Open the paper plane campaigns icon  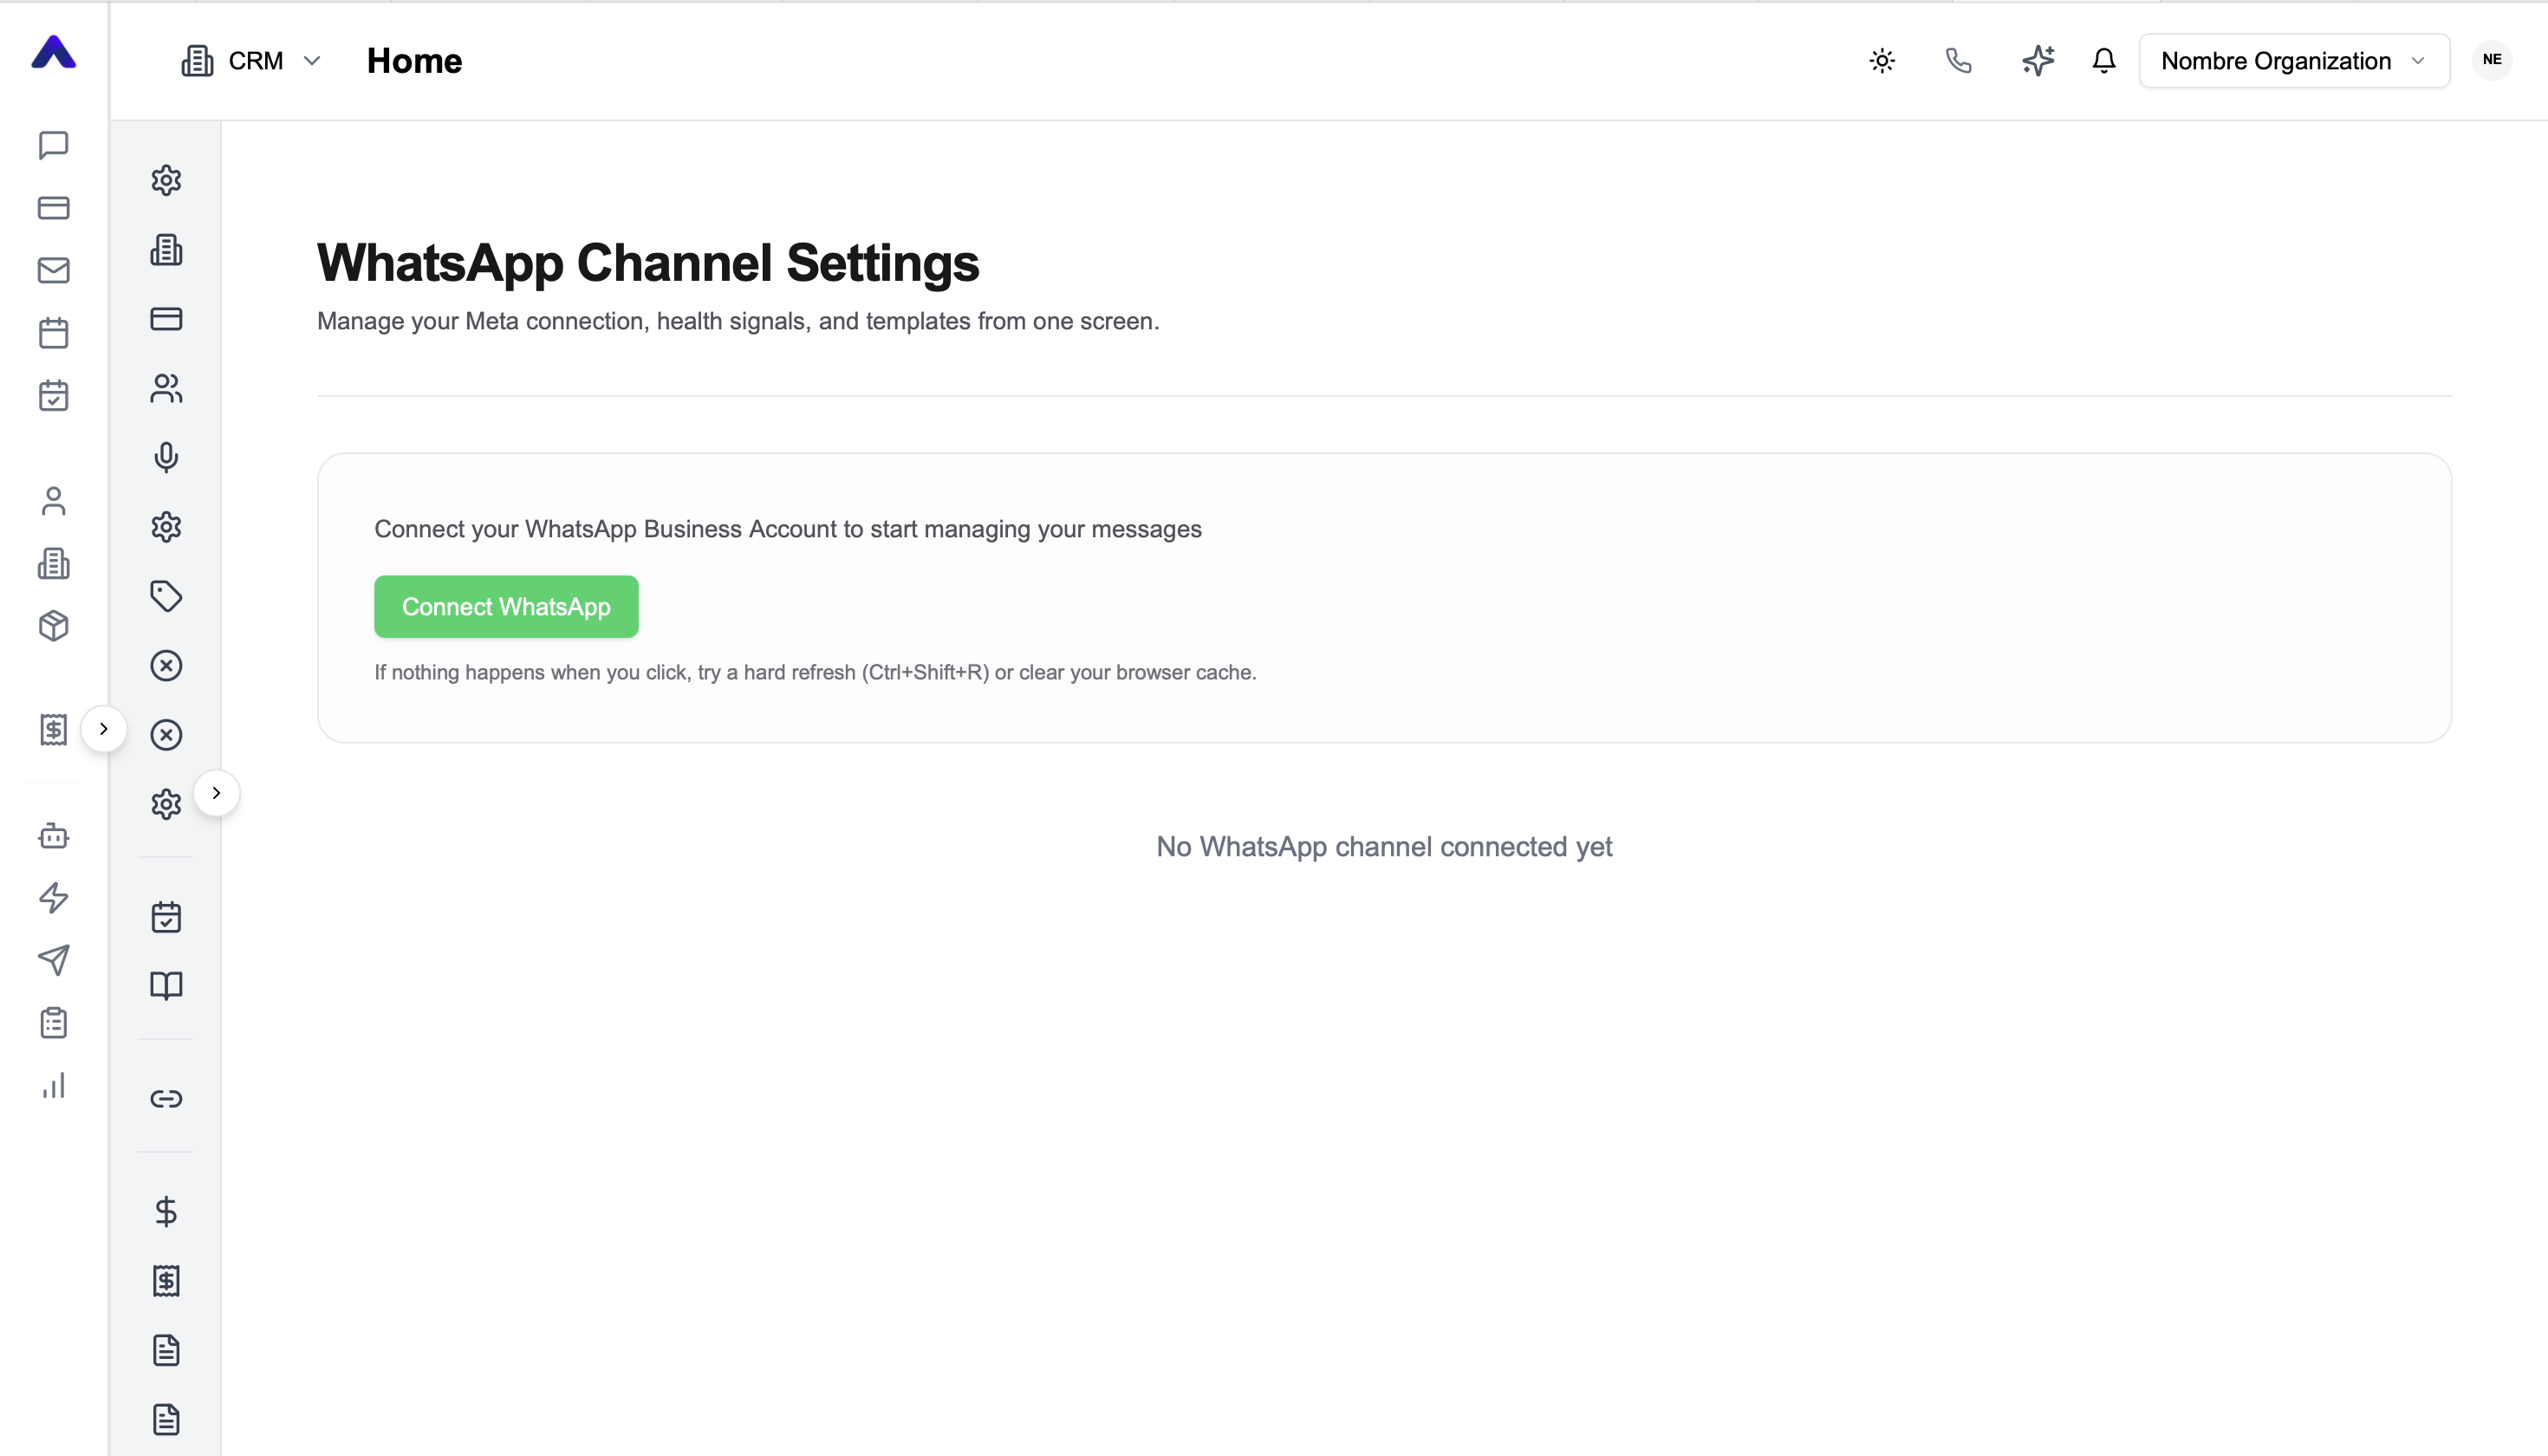coord(54,960)
